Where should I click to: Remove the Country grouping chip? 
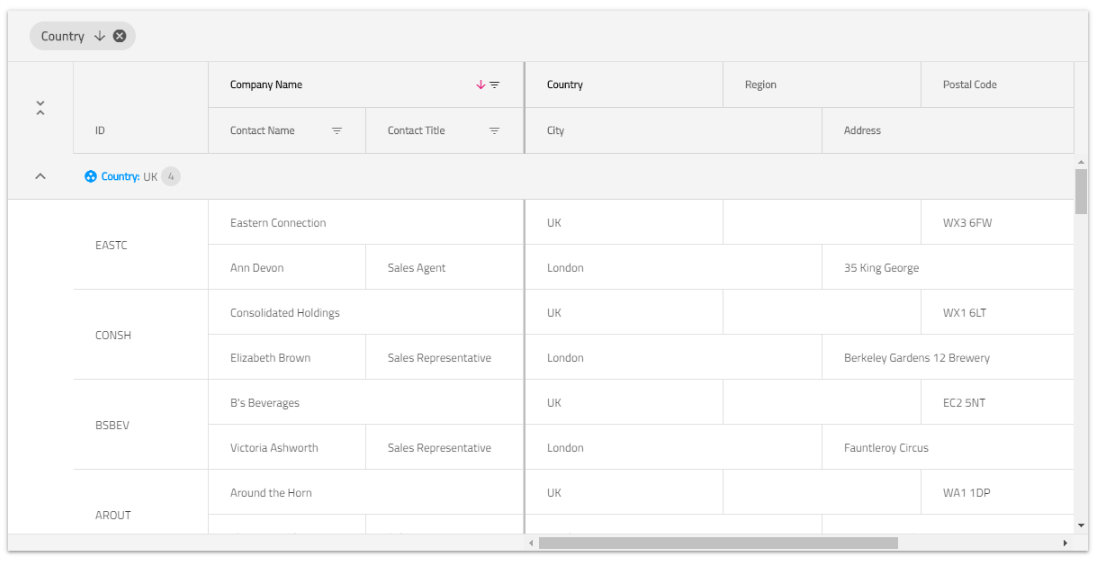(x=120, y=36)
